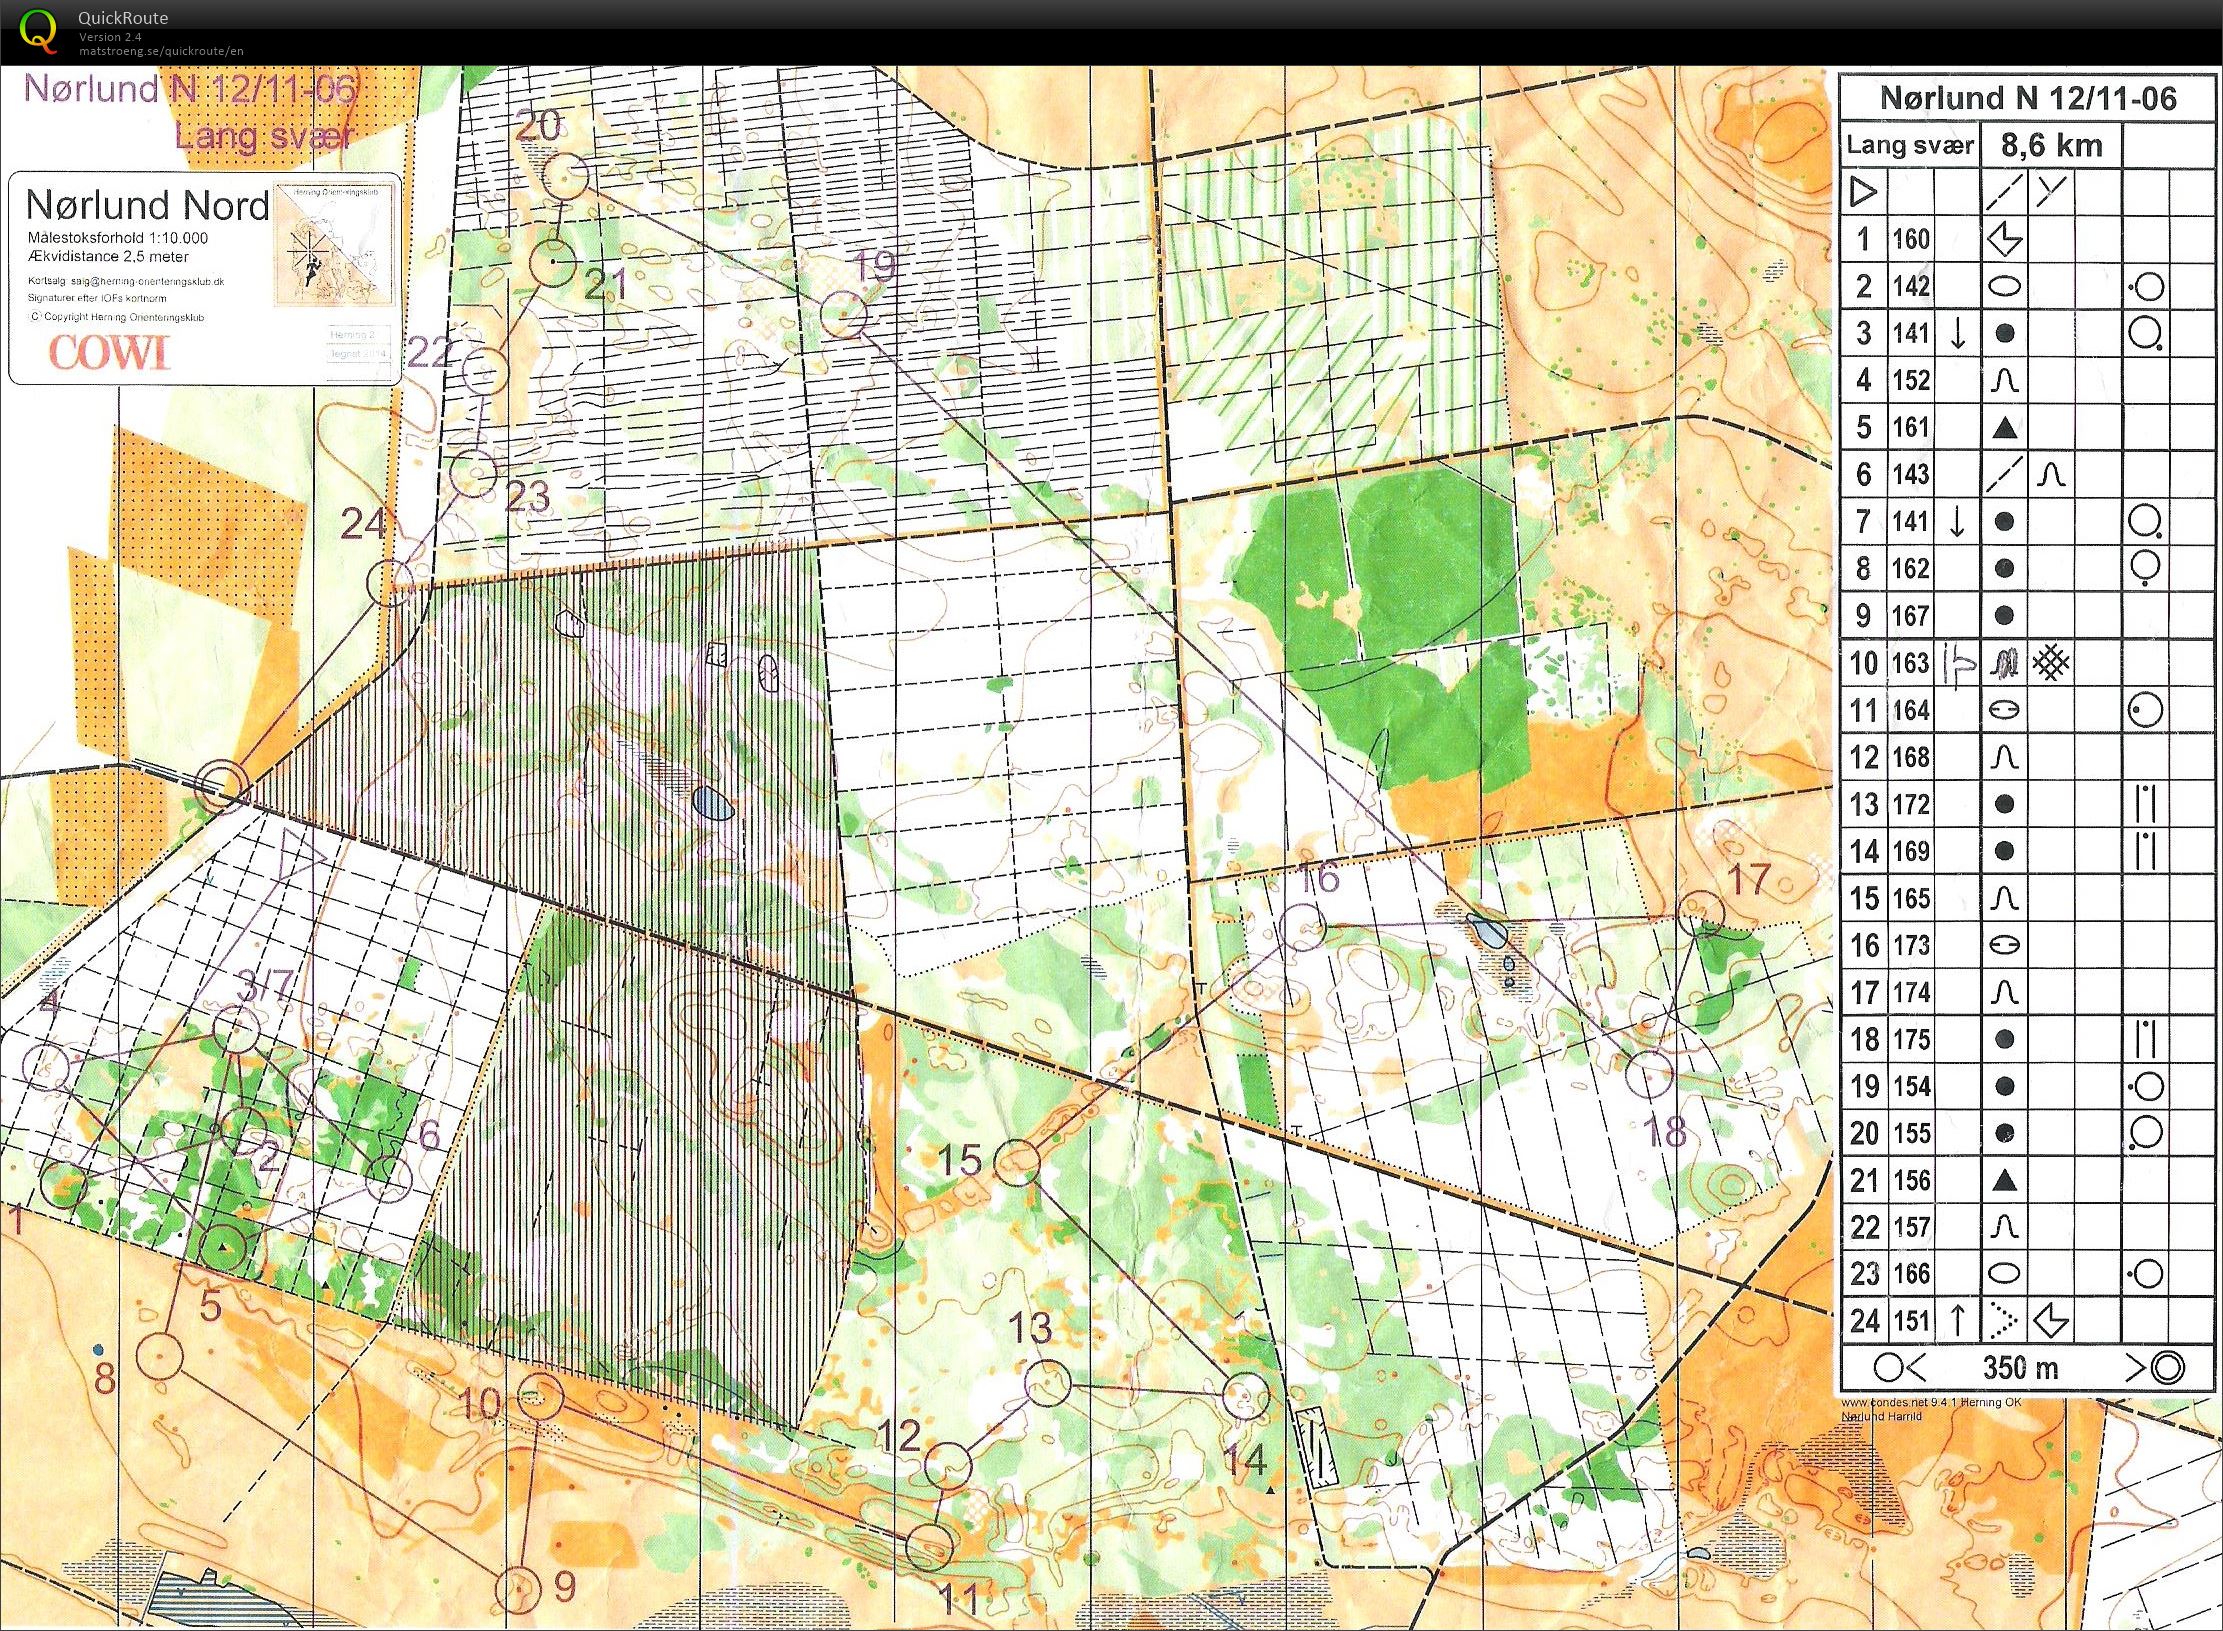The image size is (2223, 1631).
Task: Click the filled triangle symbol in row 156
Action: pyautogui.click(x=2004, y=1181)
